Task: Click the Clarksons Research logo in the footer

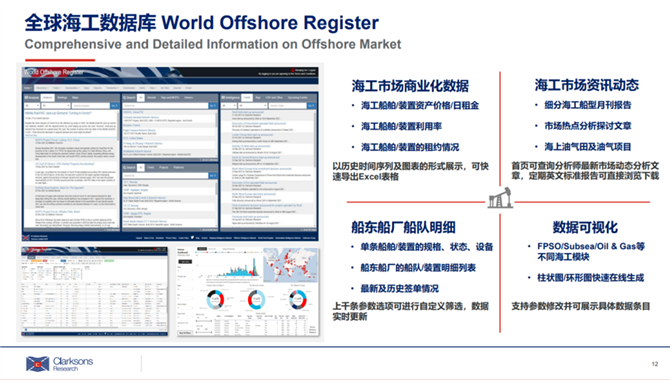Action: click(59, 364)
